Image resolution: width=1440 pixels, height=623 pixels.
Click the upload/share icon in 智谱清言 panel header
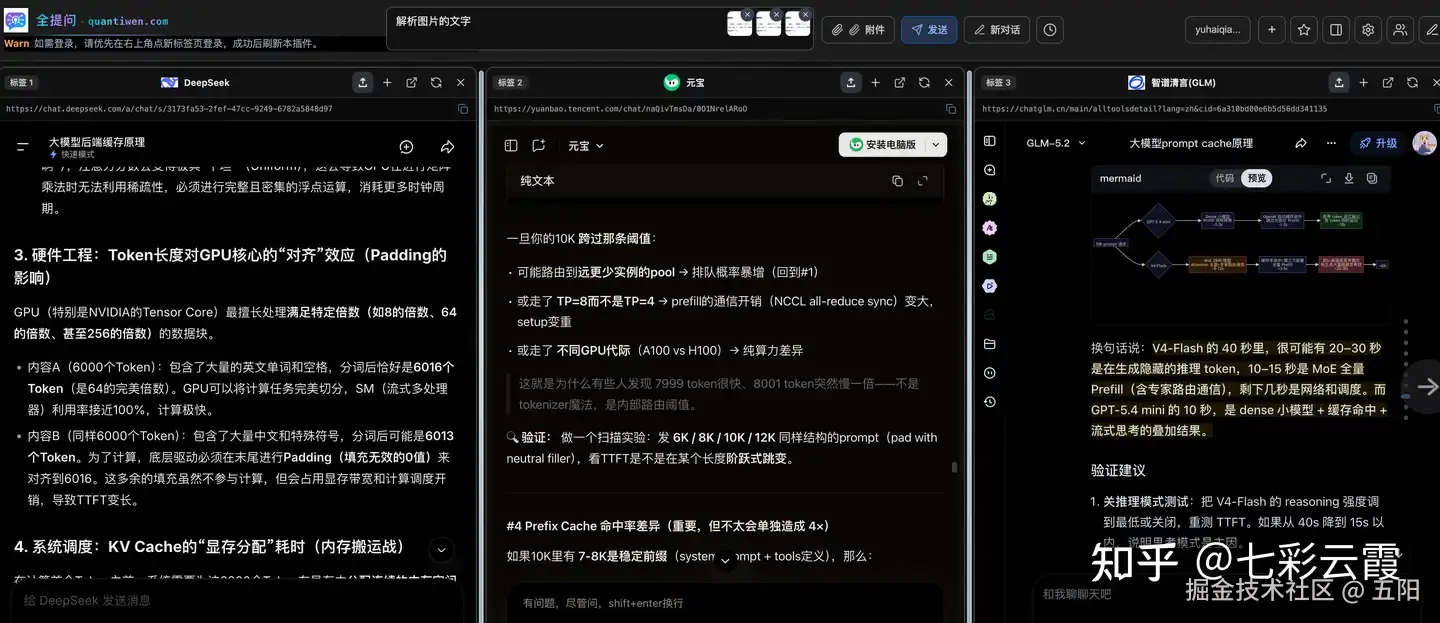[1338, 82]
